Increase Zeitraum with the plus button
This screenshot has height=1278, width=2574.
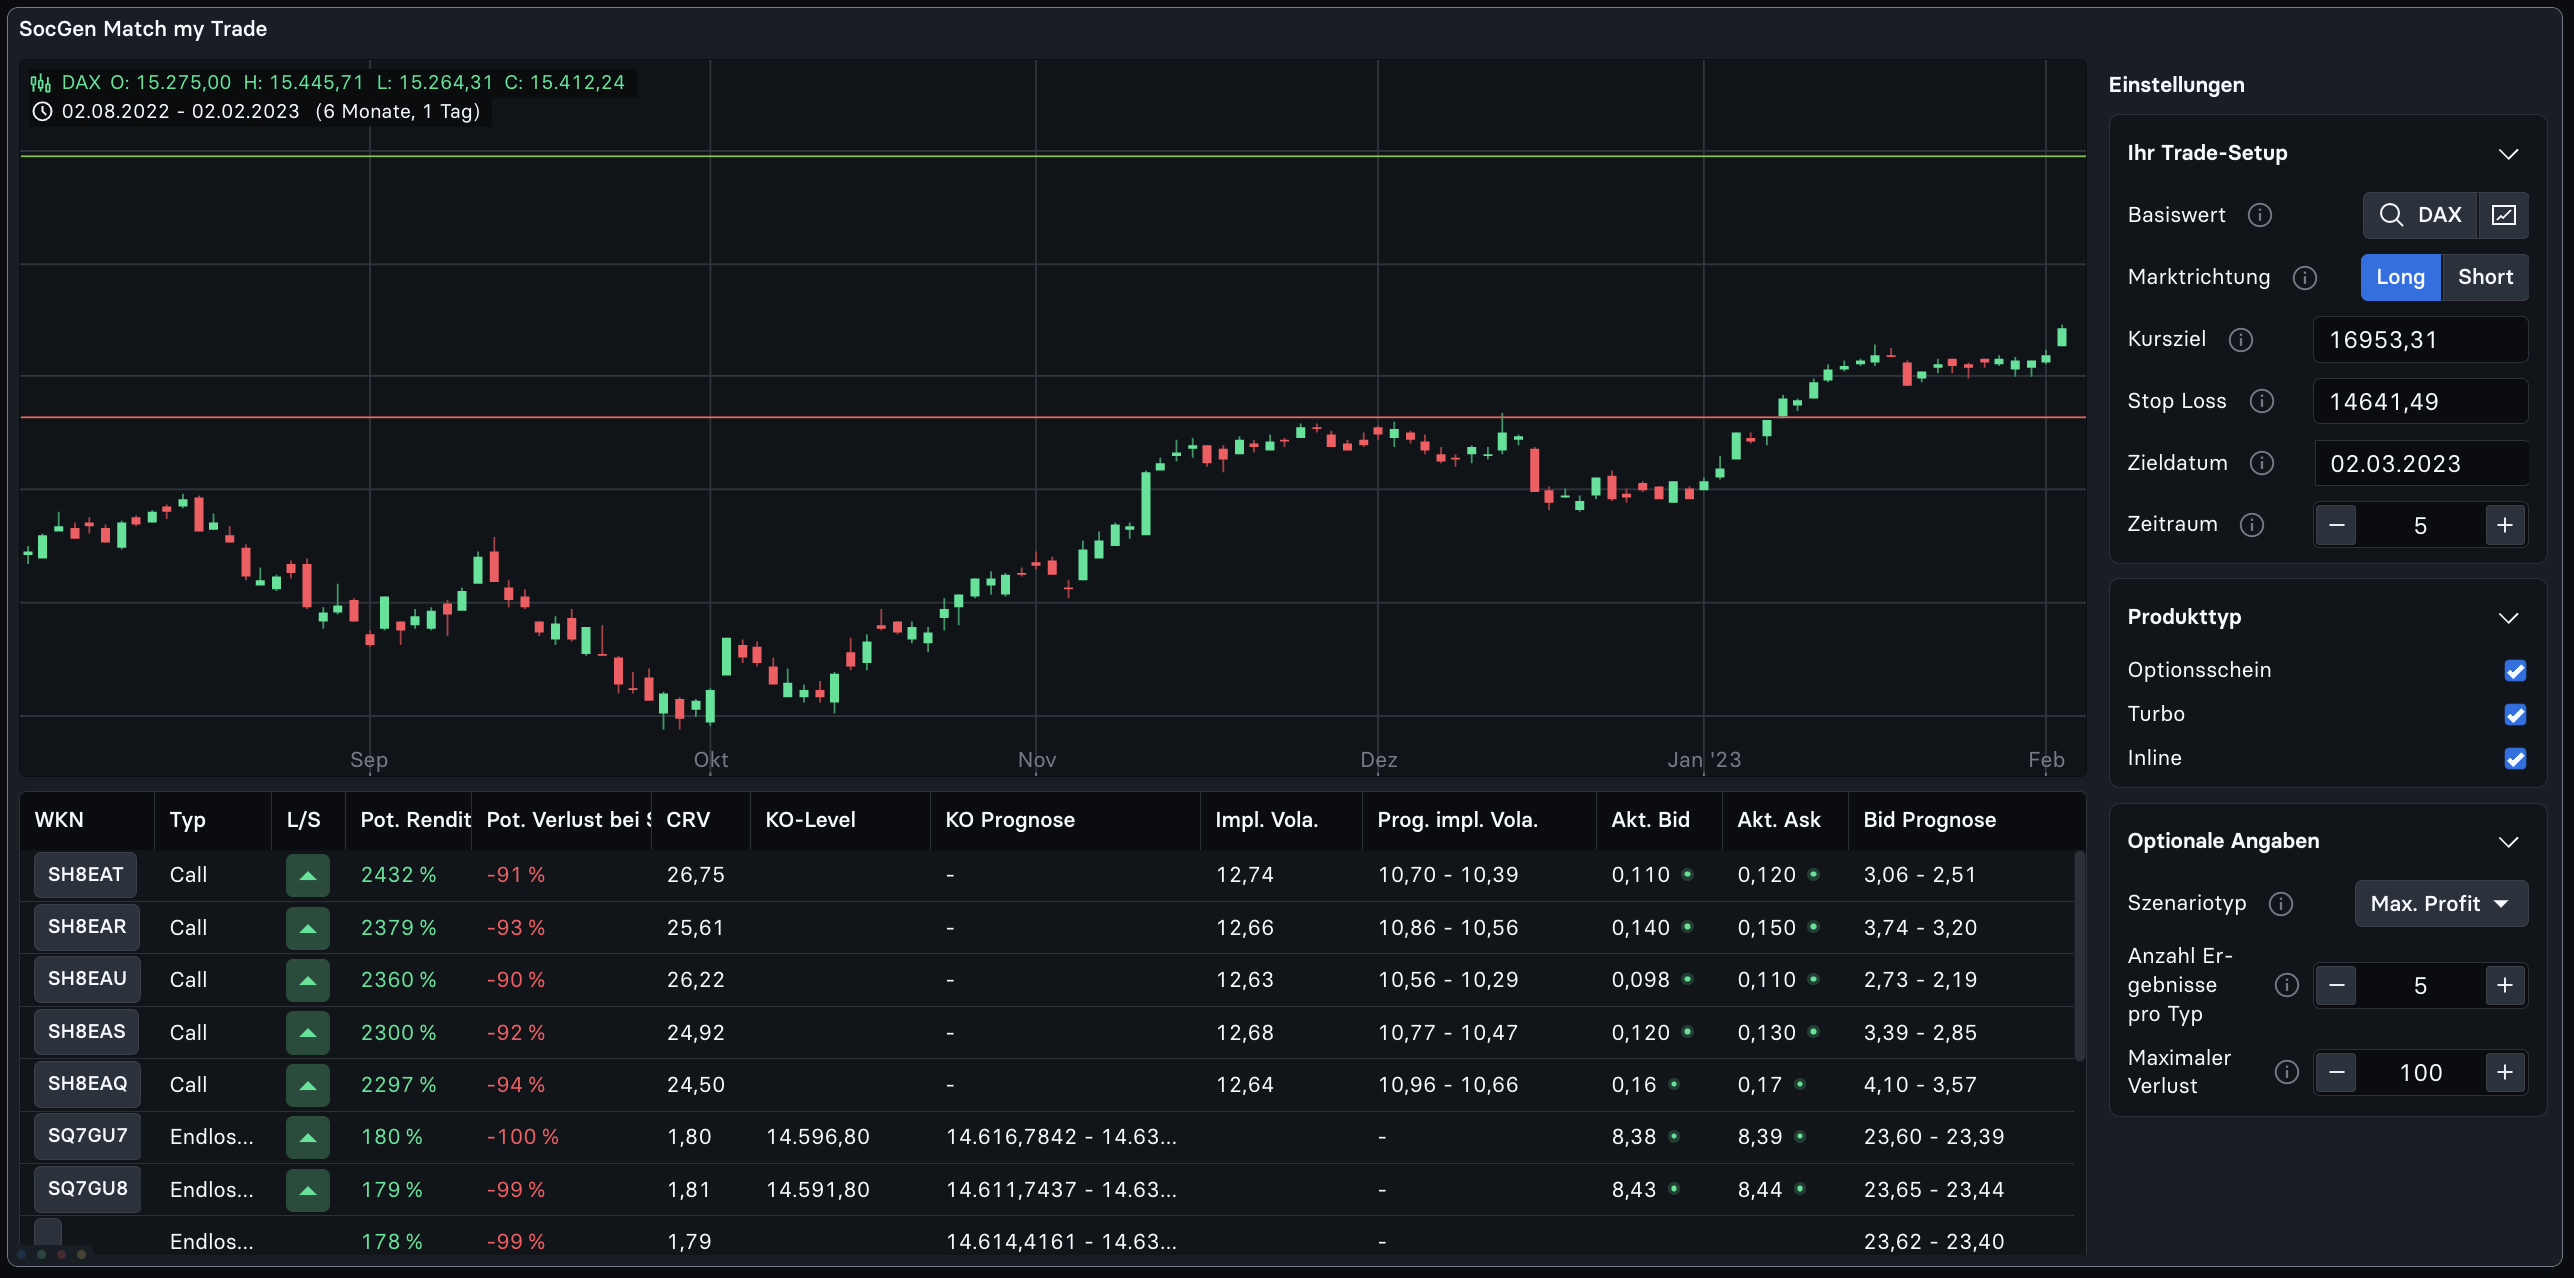[2505, 525]
